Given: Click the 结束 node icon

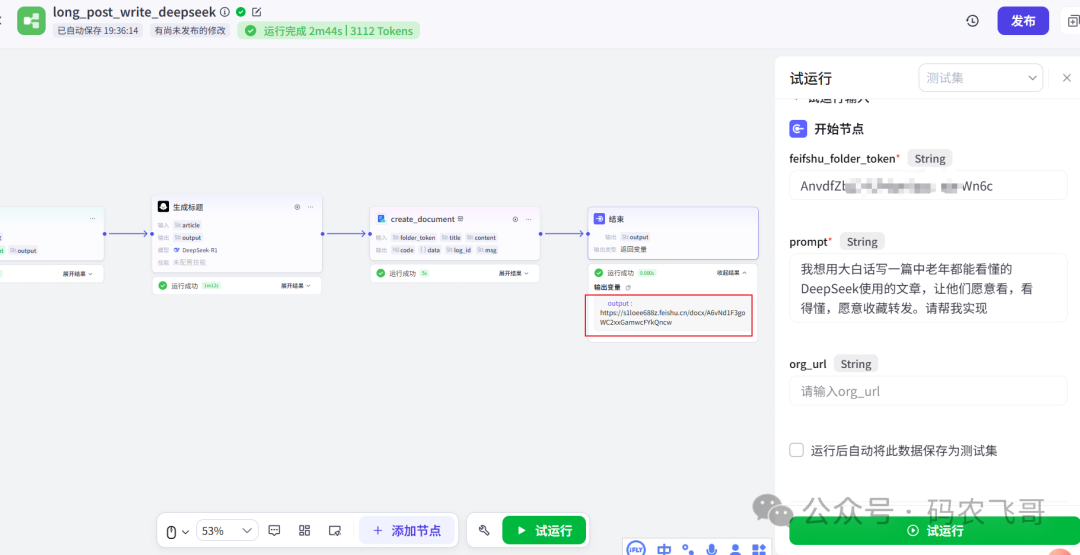Looking at the screenshot, I should [599, 219].
